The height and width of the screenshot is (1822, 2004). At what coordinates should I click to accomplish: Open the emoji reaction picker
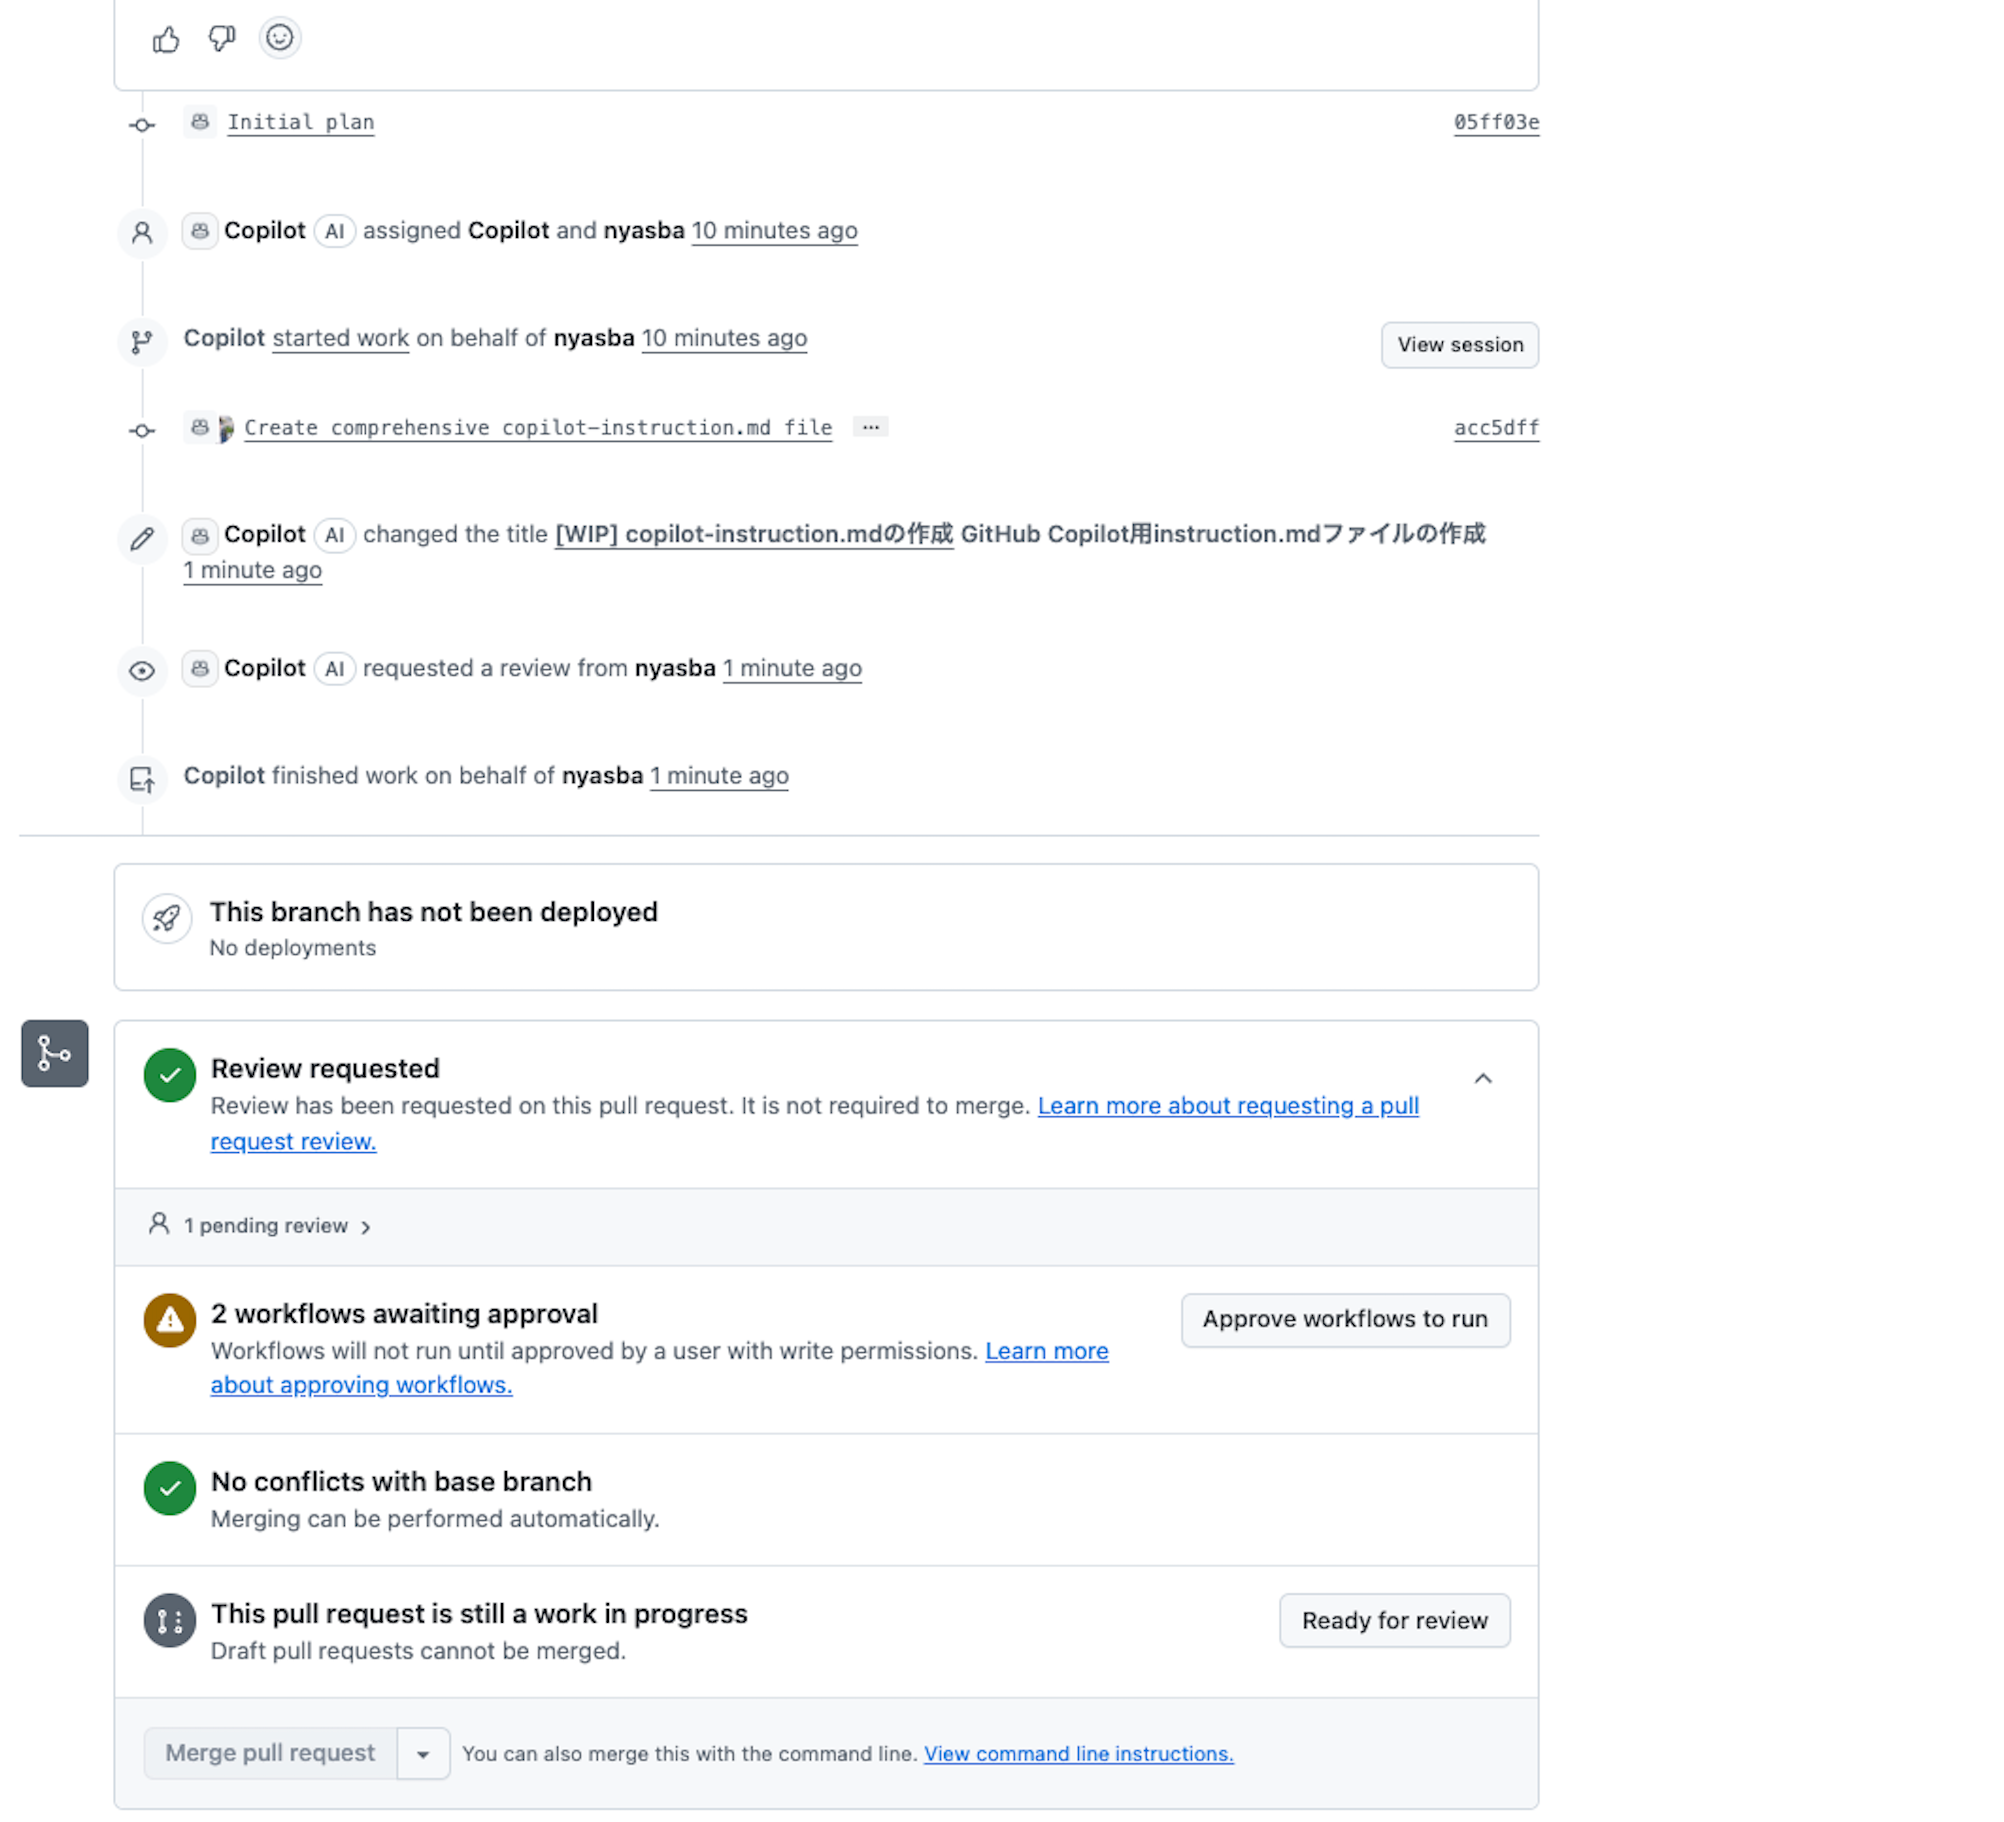(x=279, y=38)
